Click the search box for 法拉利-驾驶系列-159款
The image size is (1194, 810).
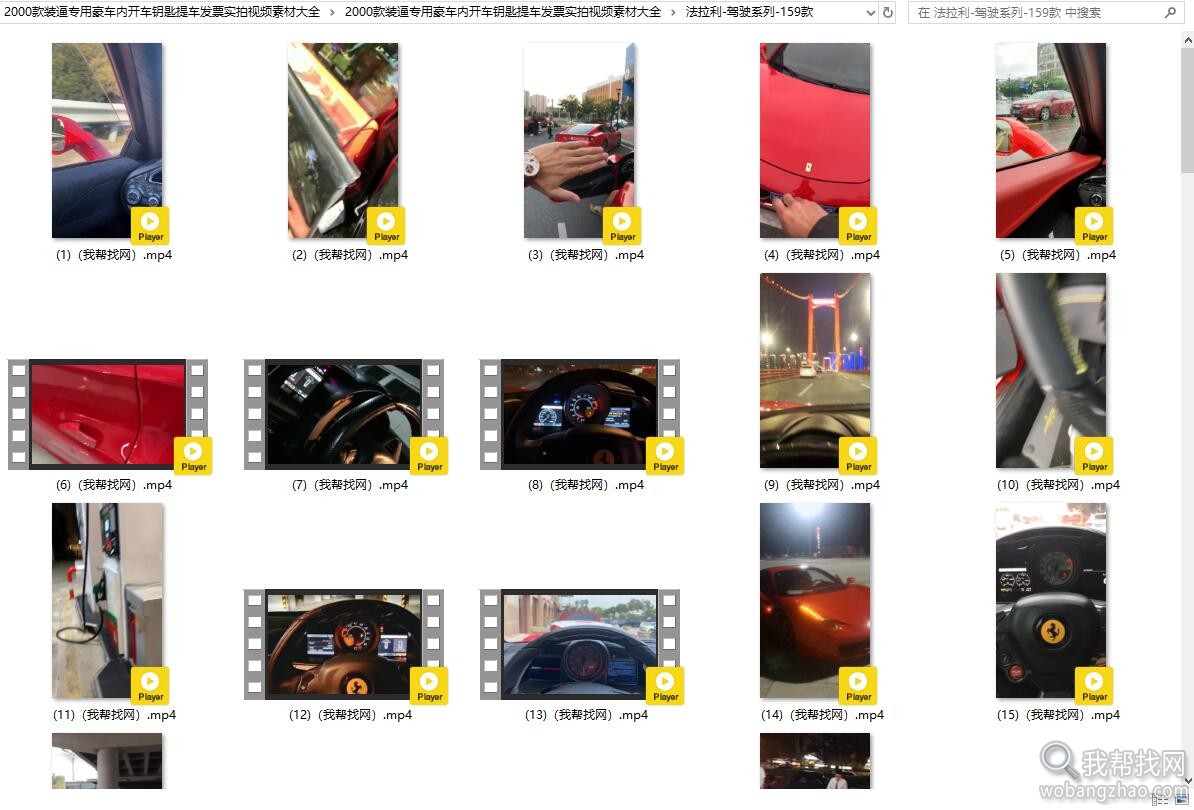(1046, 12)
